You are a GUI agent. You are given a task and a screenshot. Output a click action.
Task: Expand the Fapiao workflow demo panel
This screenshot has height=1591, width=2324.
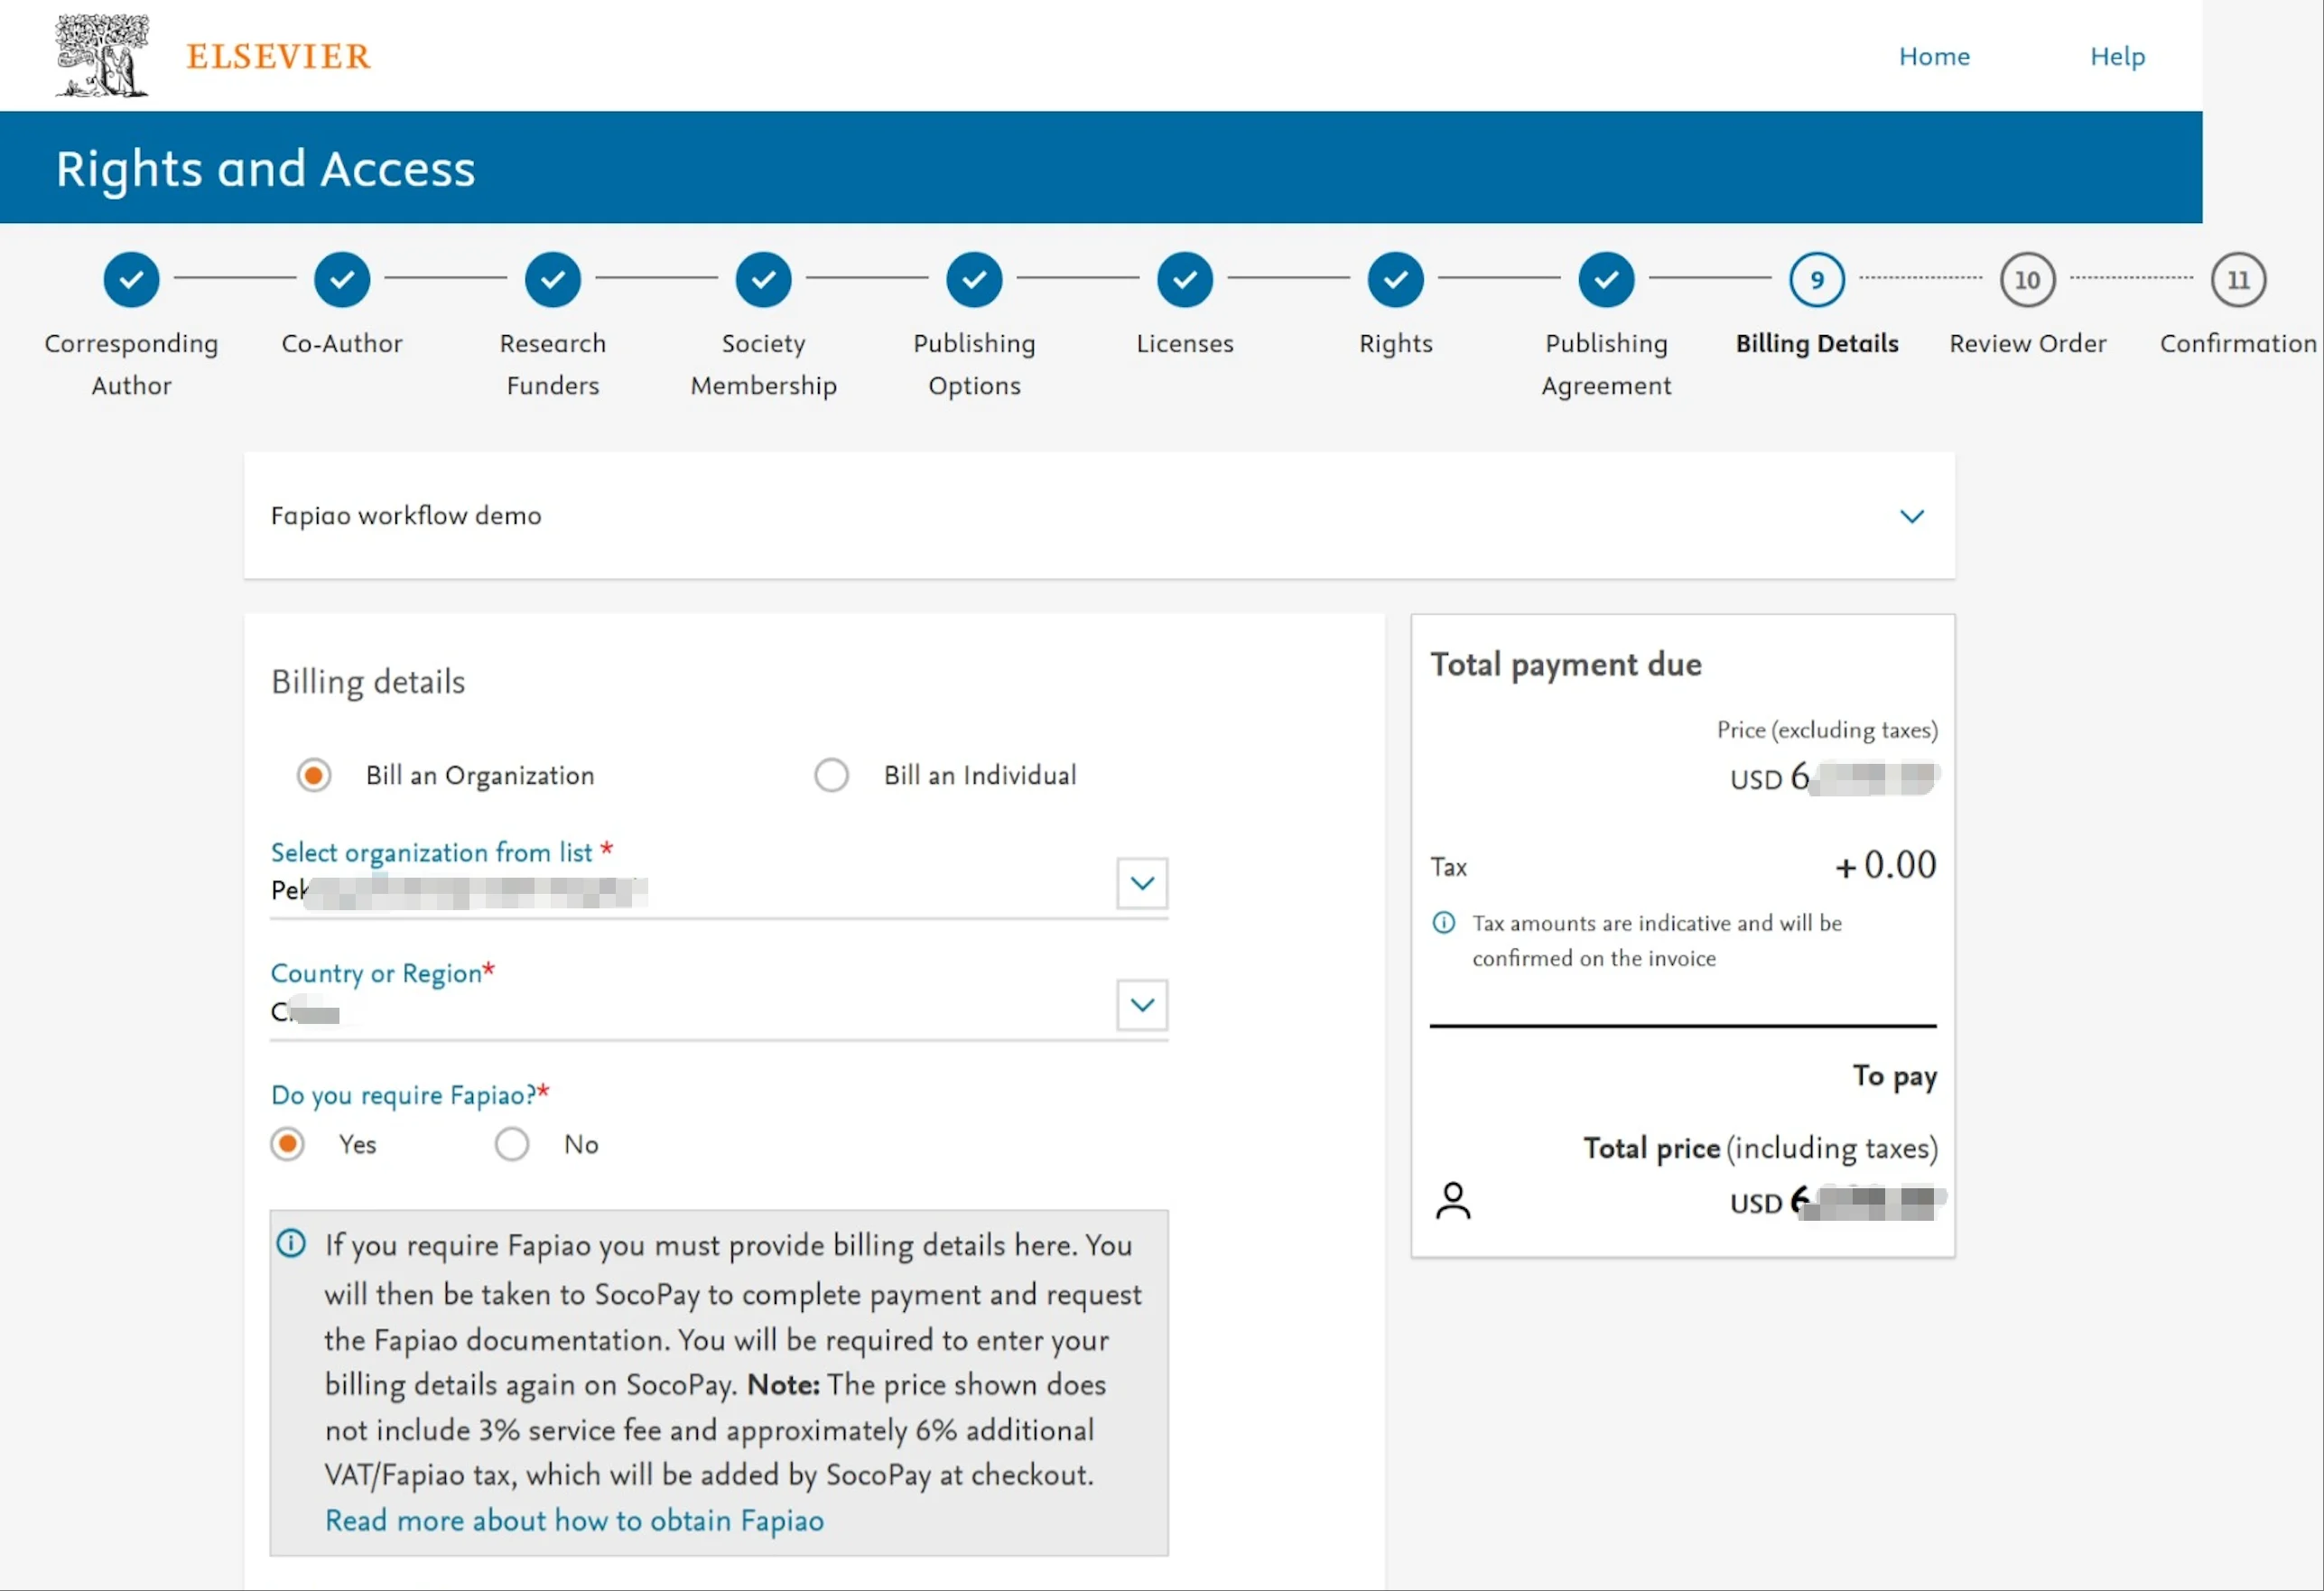(1911, 516)
